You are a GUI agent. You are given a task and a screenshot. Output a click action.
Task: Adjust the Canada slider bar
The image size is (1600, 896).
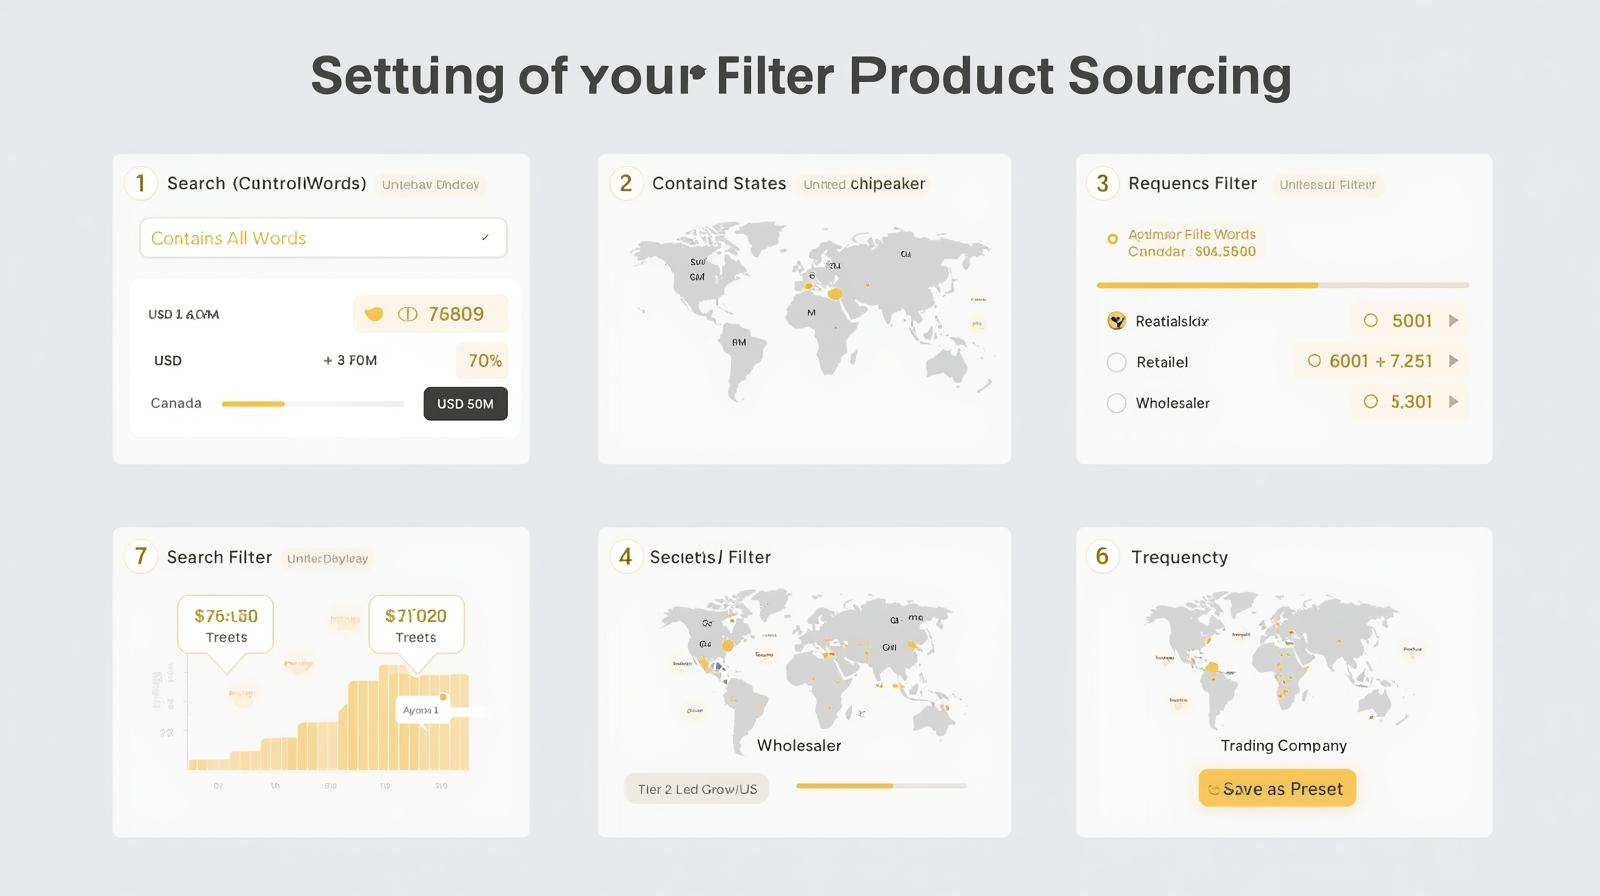(x=312, y=404)
